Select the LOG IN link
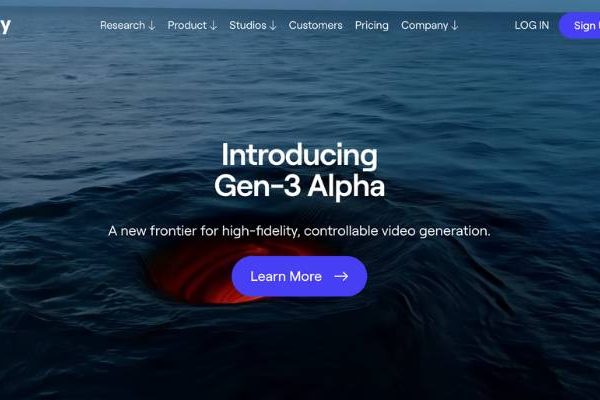Viewport: 600px width, 400px height. pyautogui.click(x=532, y=25)
